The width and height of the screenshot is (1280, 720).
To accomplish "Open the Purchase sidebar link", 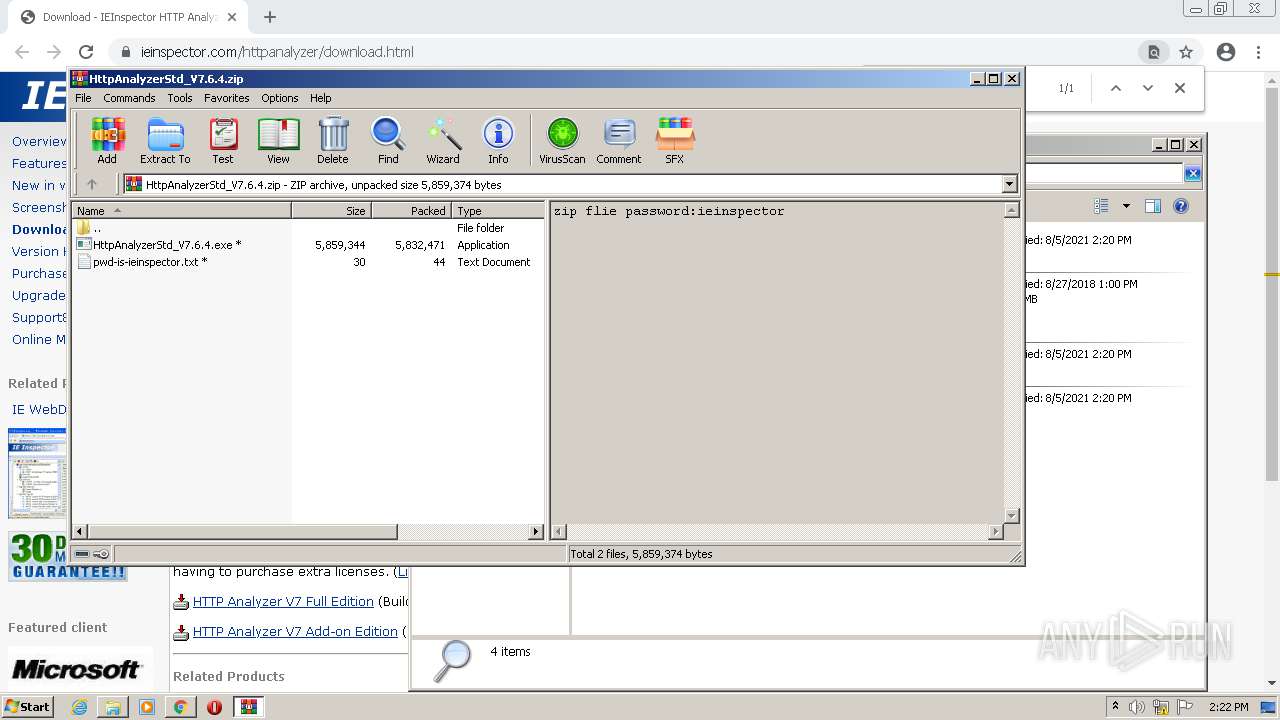I will pos(39,273).
